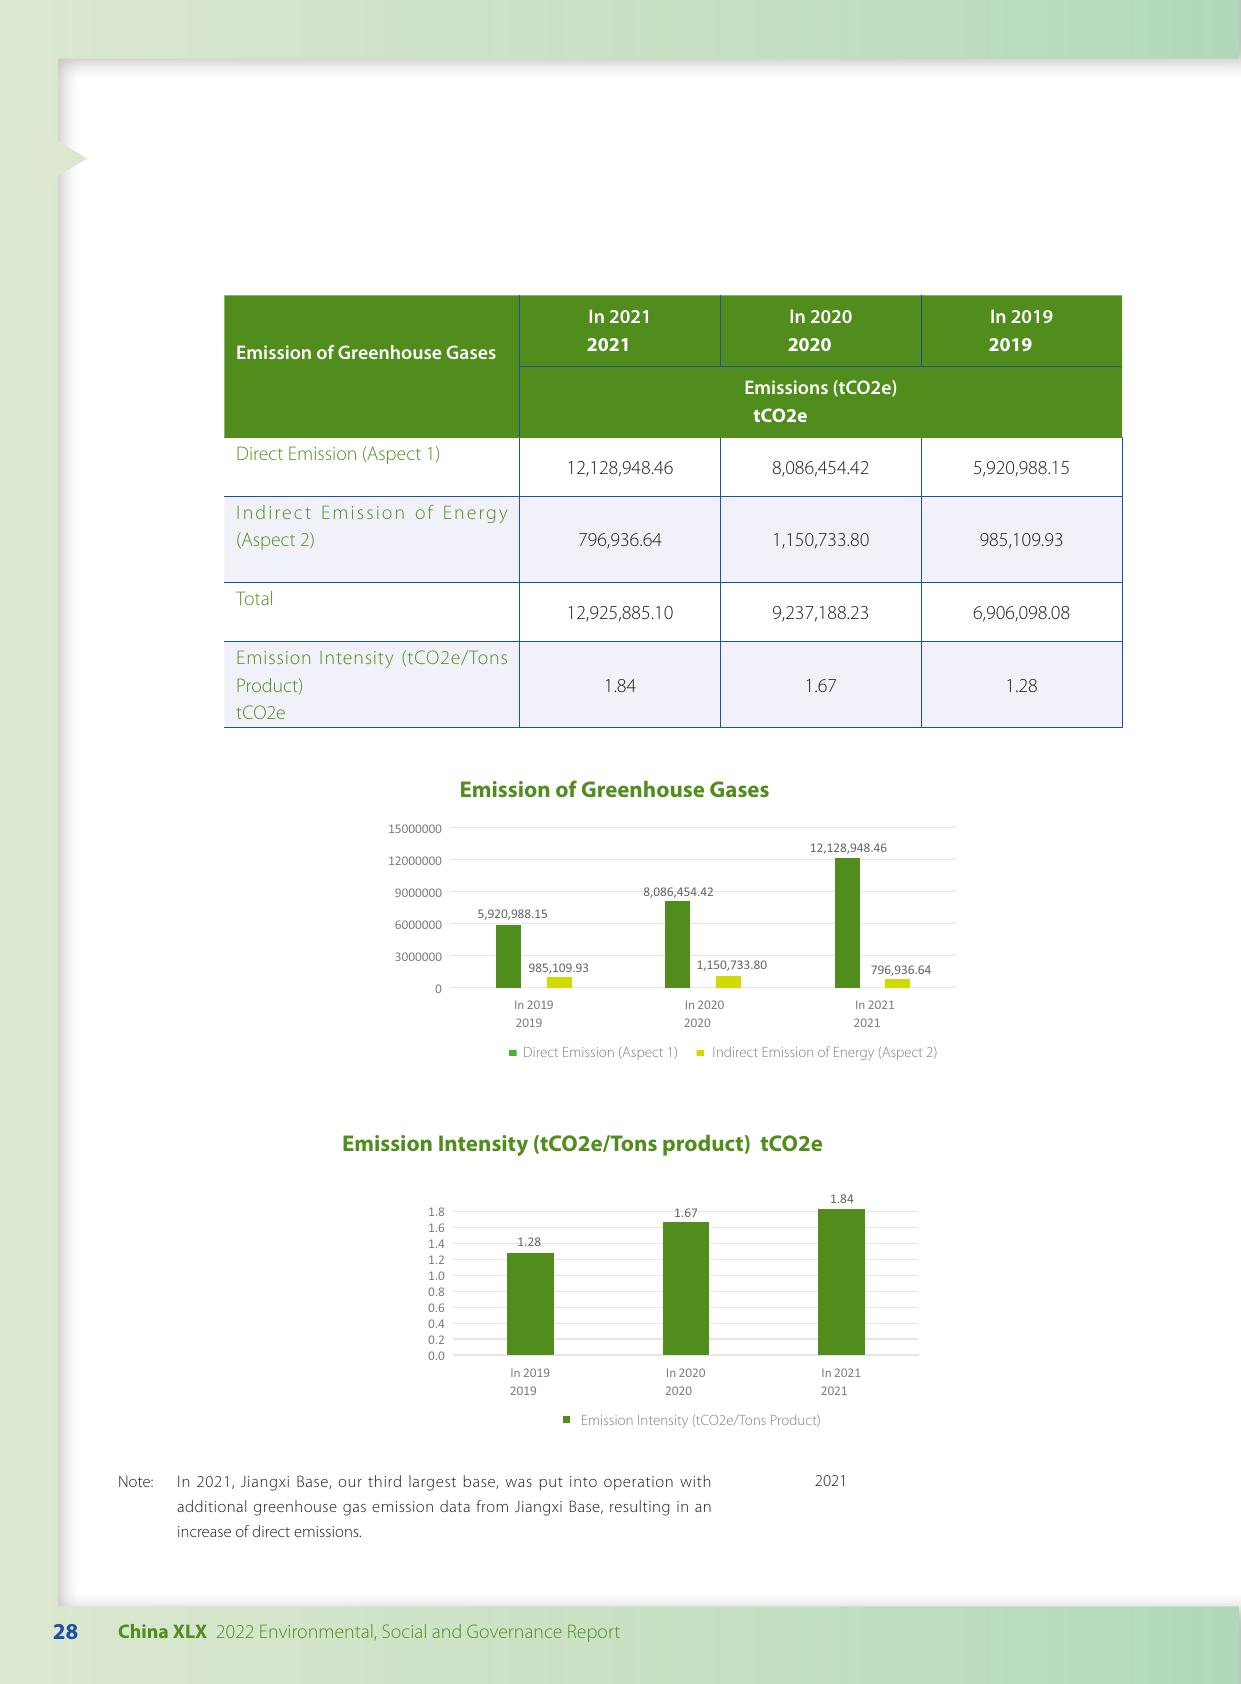1241x1684 pixels.
Task: Click the 6000000 axis label
Action: pos(418,925)
